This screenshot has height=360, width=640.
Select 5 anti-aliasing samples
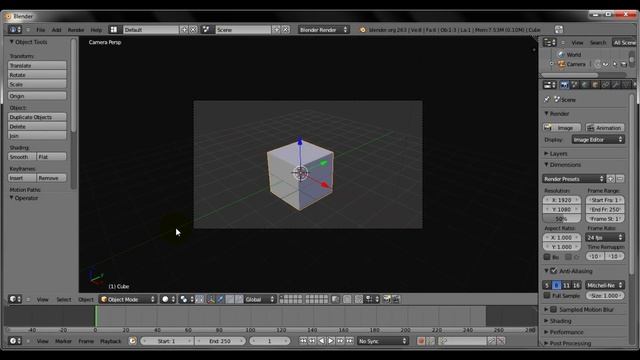coord(547,285)
